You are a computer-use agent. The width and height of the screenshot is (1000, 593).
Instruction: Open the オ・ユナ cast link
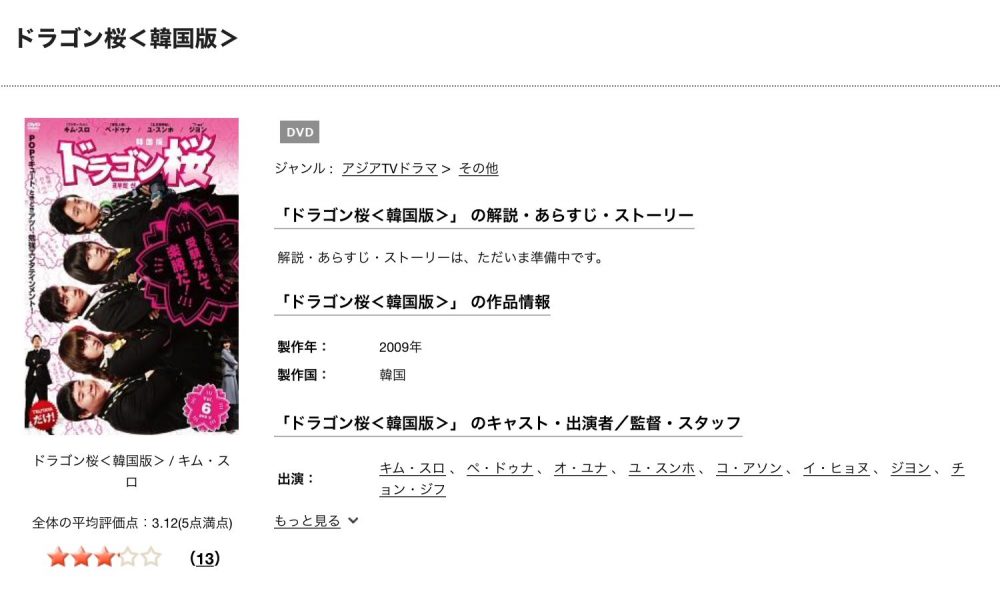point(580,468)
